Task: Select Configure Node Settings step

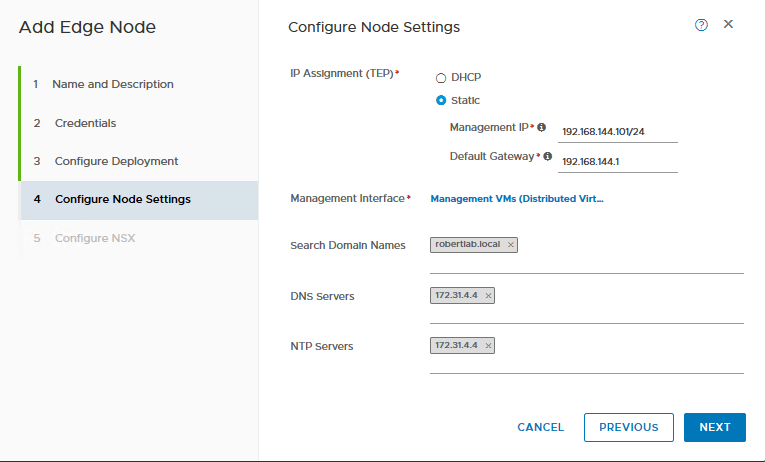Action: [x=122, y=199]
